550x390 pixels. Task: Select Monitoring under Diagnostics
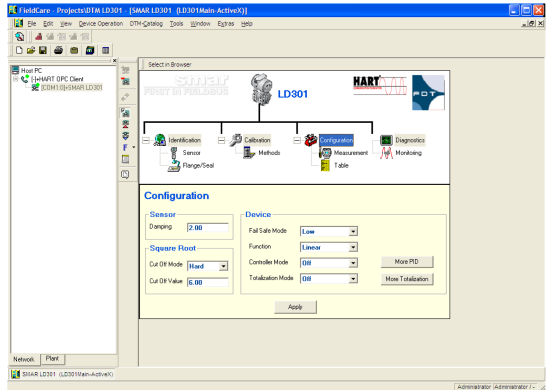(x=409, y=153)
